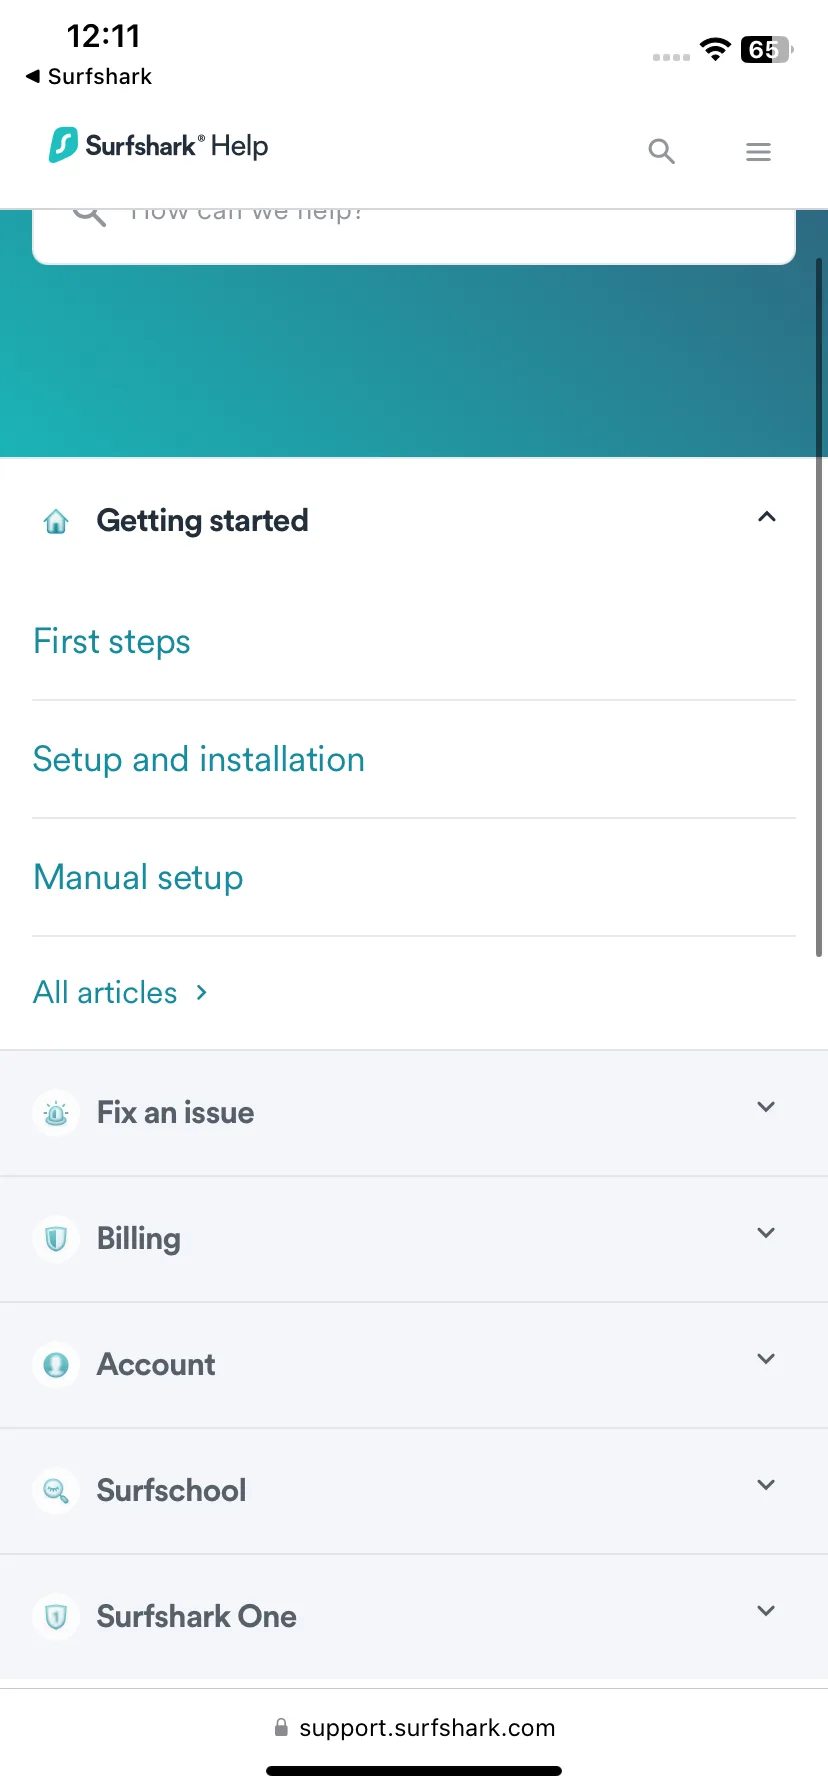This screenshot has width=828, height=1792.
Task: Expand the Account section chevron
Action: click(766, 1359)
